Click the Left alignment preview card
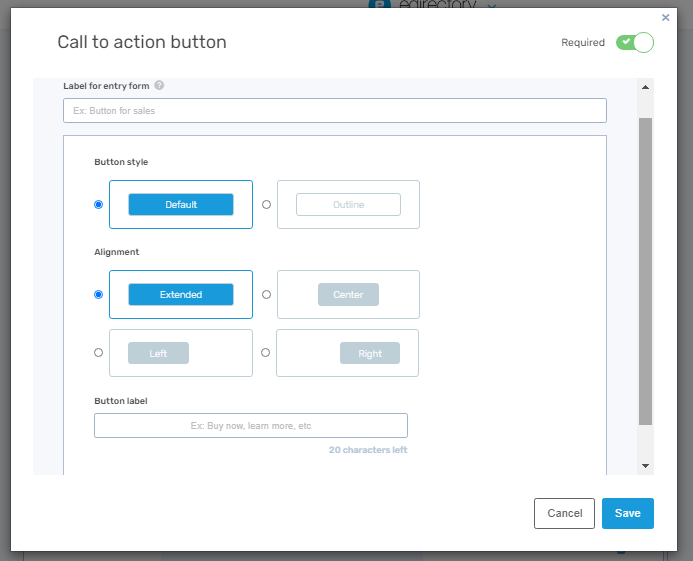 [181, 353]
